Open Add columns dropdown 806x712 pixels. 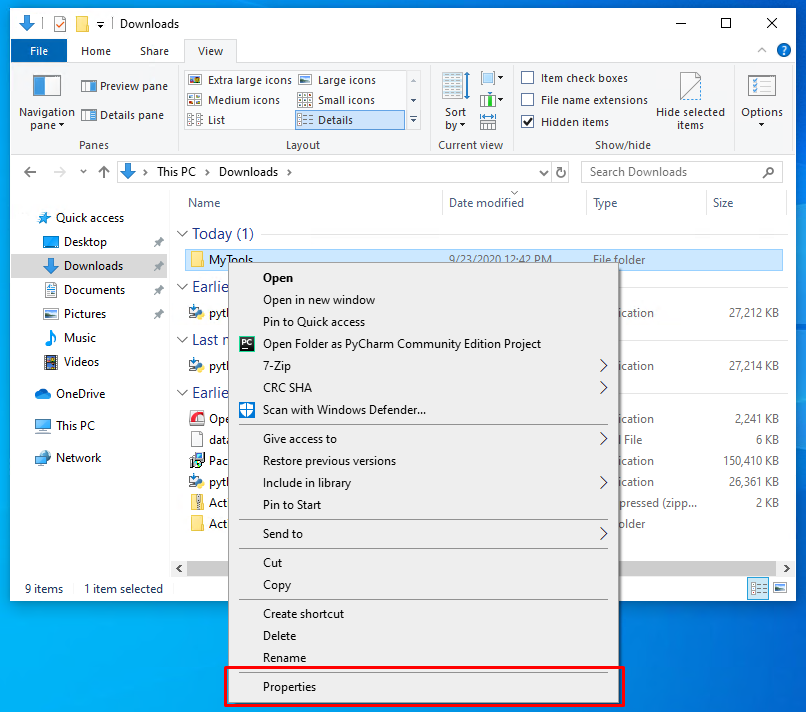click(492, 100)
